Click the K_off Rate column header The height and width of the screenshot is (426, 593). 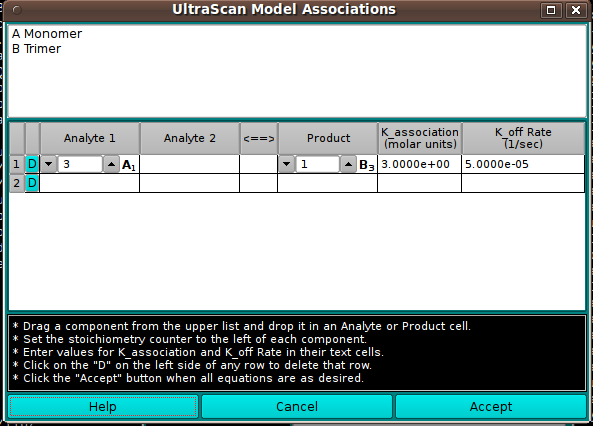pyautogui.click(x=523, y=138)
